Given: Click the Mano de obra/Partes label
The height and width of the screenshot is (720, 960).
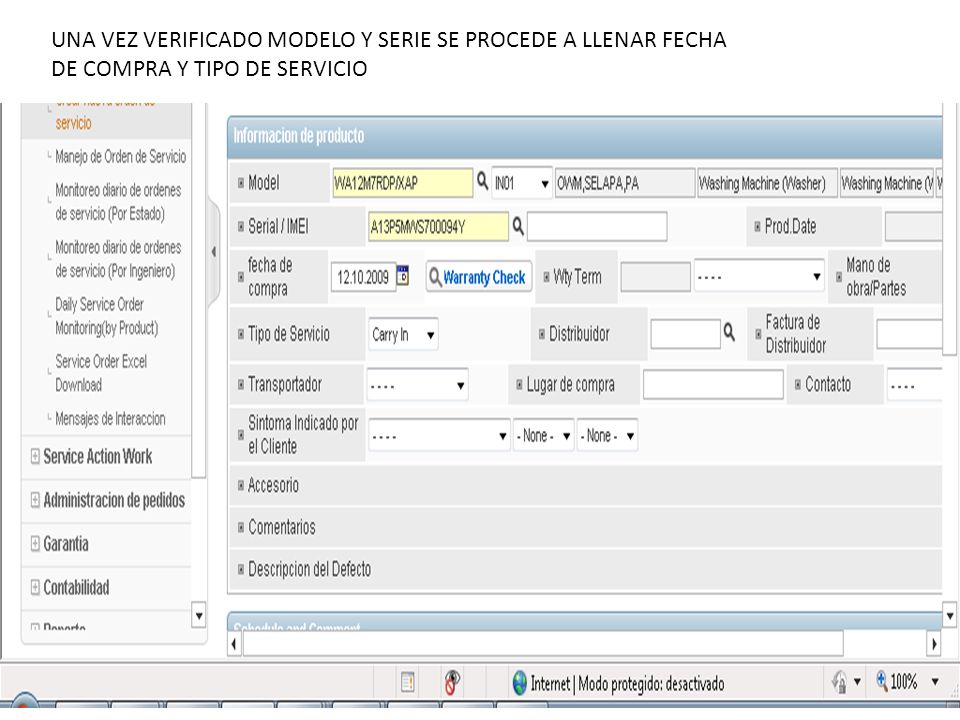Looking at the screenshot, I should 876,277.
